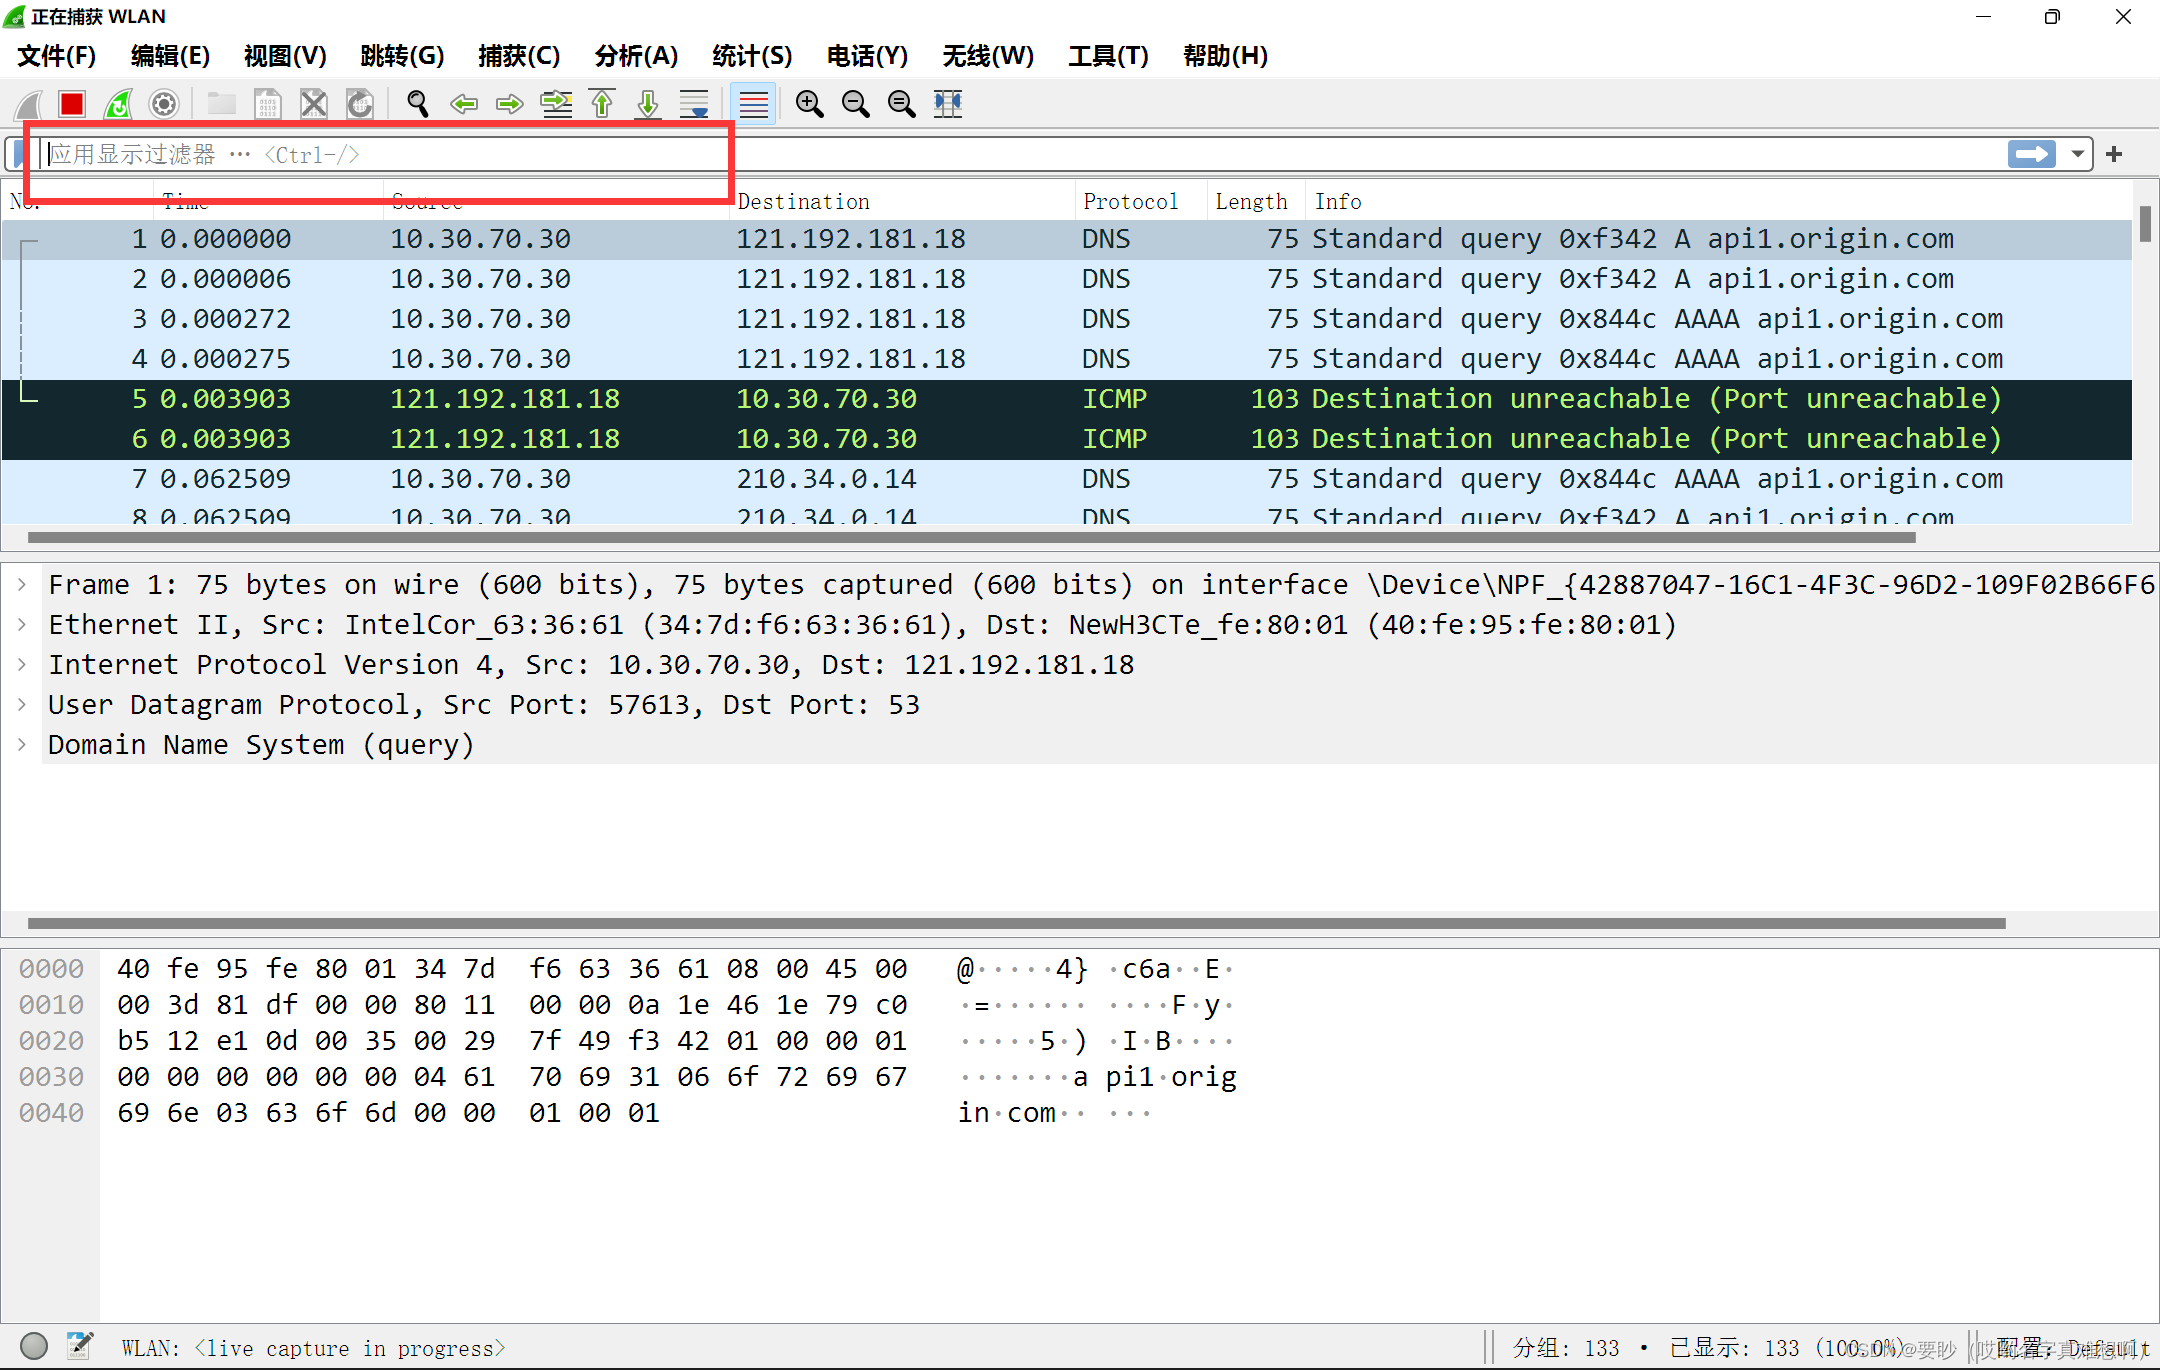Open the 统计(S) menu

[753, 56]
